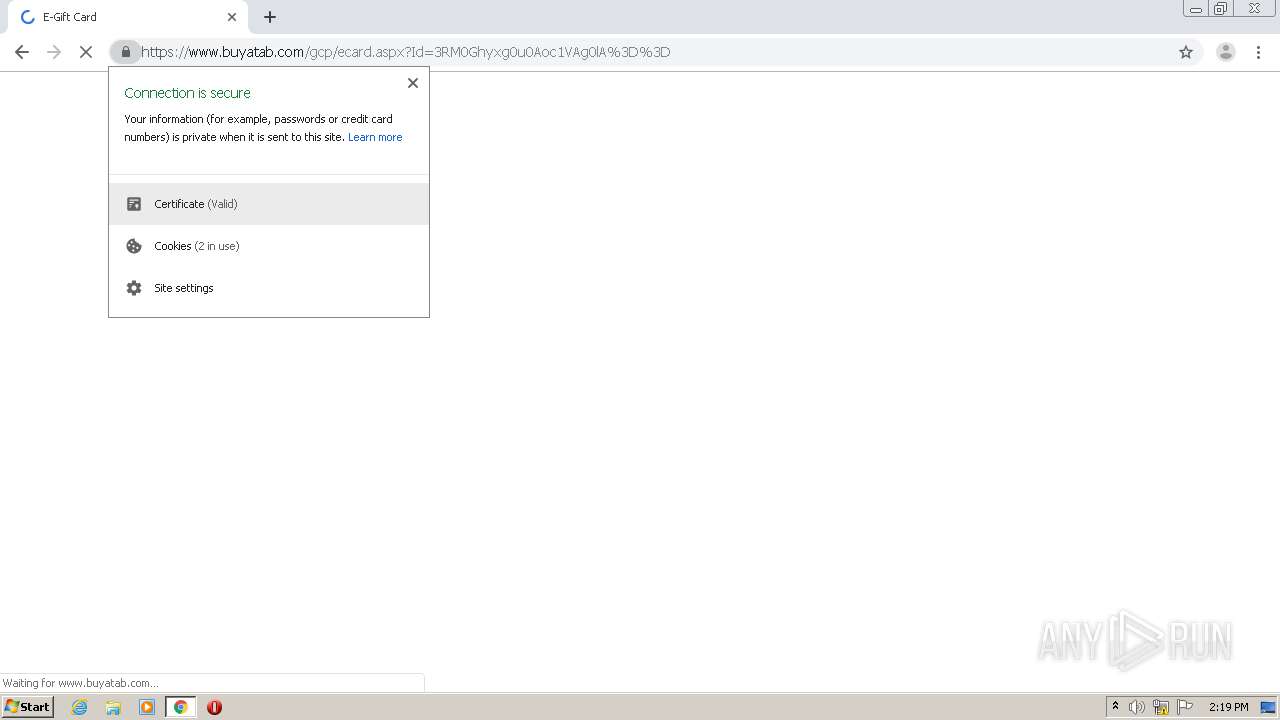The width and height of the screenshot is (1280, 720).
Task: Open a new tab
Action: pyautogui.click(x=270, y=17)
